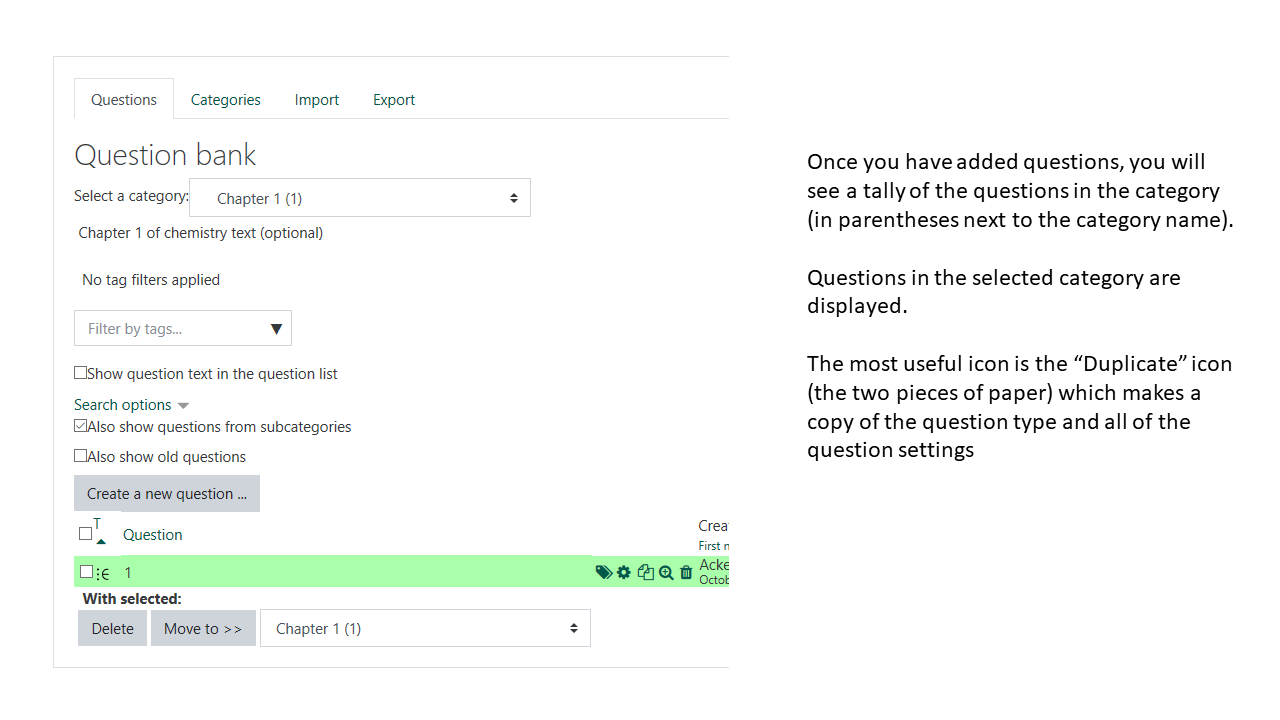
Task: Click the trash icon to delete question 1
Action: (x=686, y=572)
